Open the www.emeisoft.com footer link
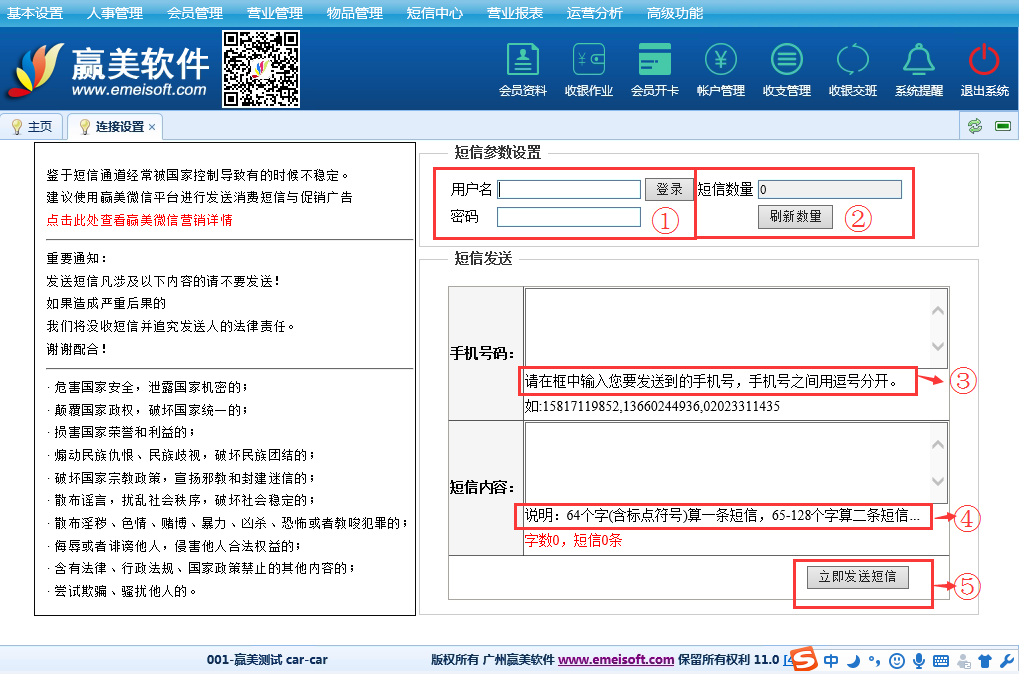1019x674 pixels. (616, 660)
